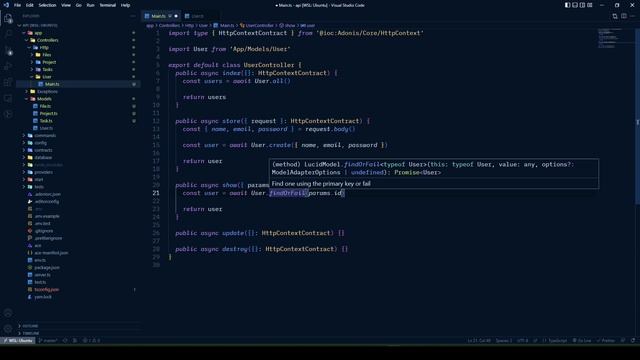Open Remote Explorer in activity bar
640x360 pixels.
(8, 98)
